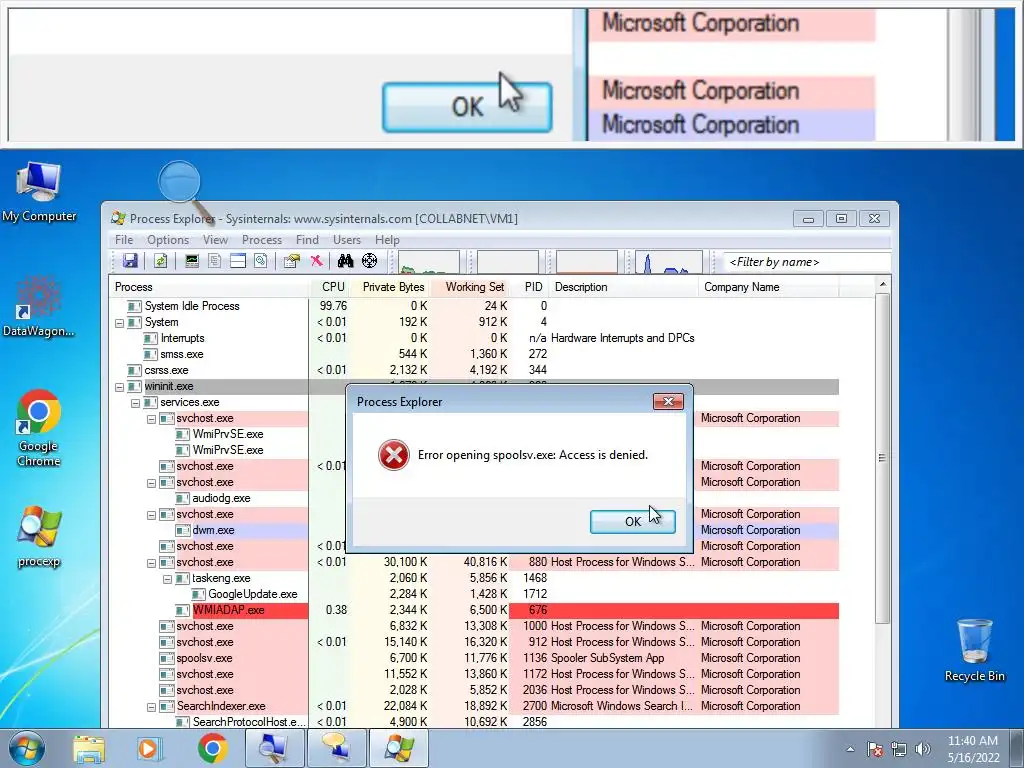Click the process list scrollbar up arrow
This screenshot has height=768, width=1024.
[x=882, y=285]
